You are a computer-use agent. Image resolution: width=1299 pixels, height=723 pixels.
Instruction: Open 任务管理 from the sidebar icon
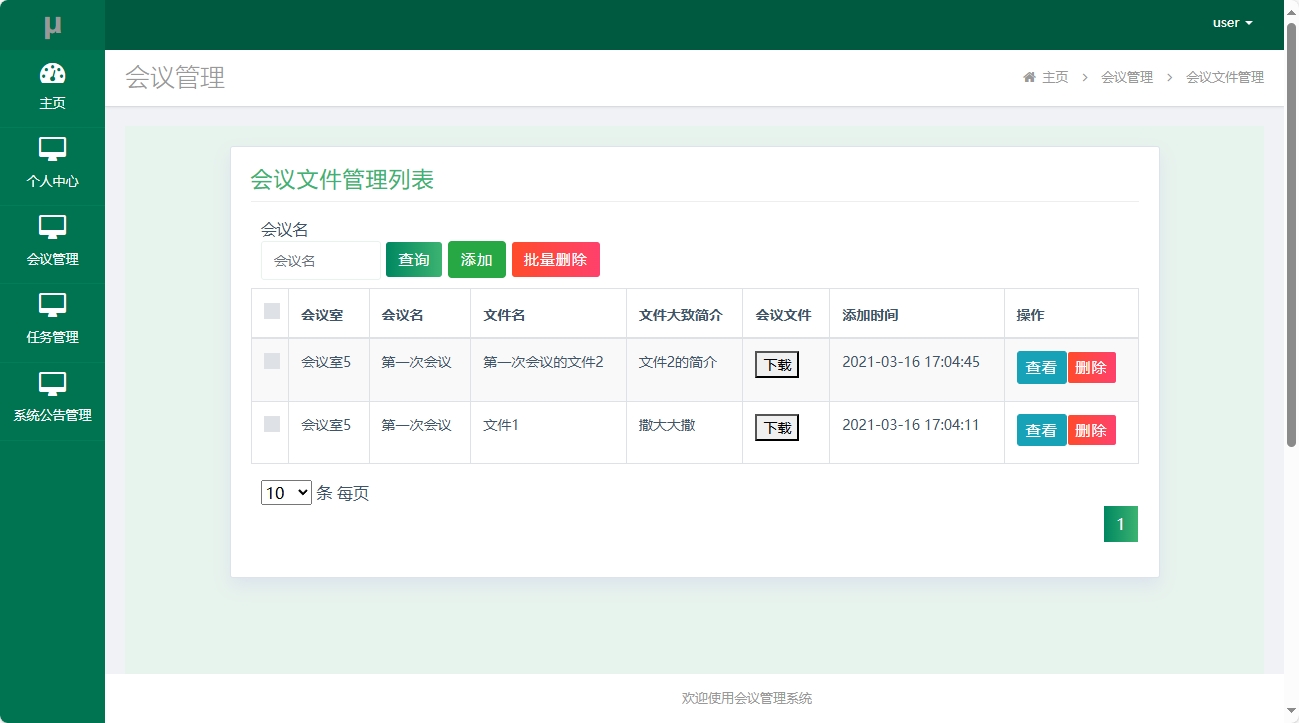[52, 306]
